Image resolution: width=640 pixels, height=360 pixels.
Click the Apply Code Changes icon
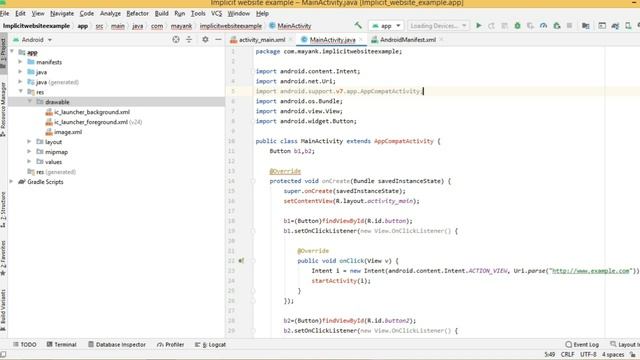point(504,26)
